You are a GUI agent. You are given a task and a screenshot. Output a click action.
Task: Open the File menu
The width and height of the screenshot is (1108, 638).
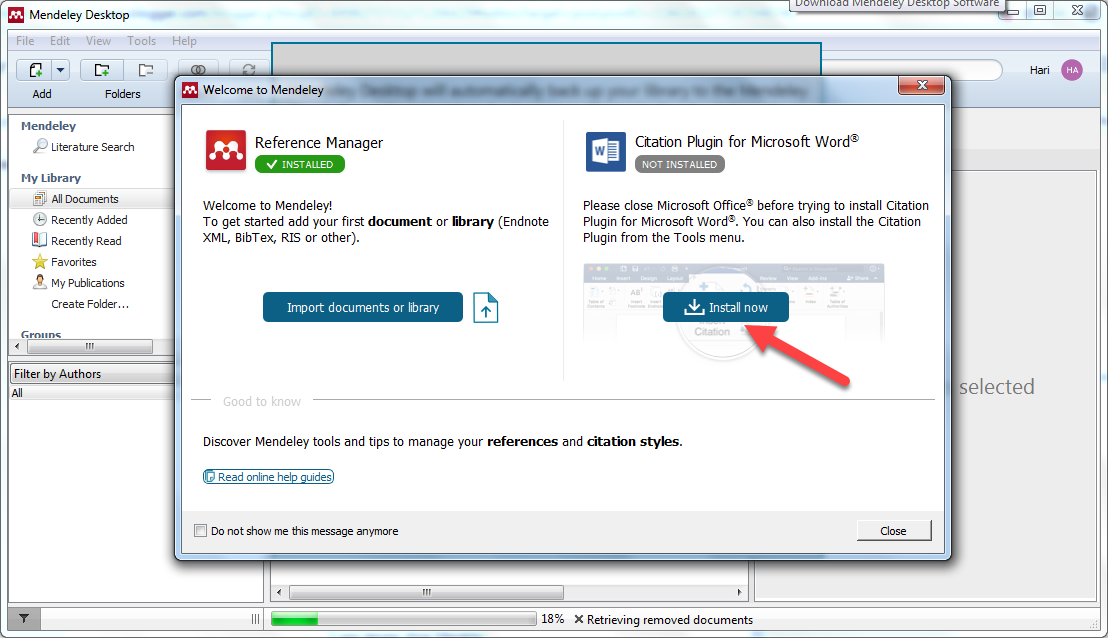[25, 41]
